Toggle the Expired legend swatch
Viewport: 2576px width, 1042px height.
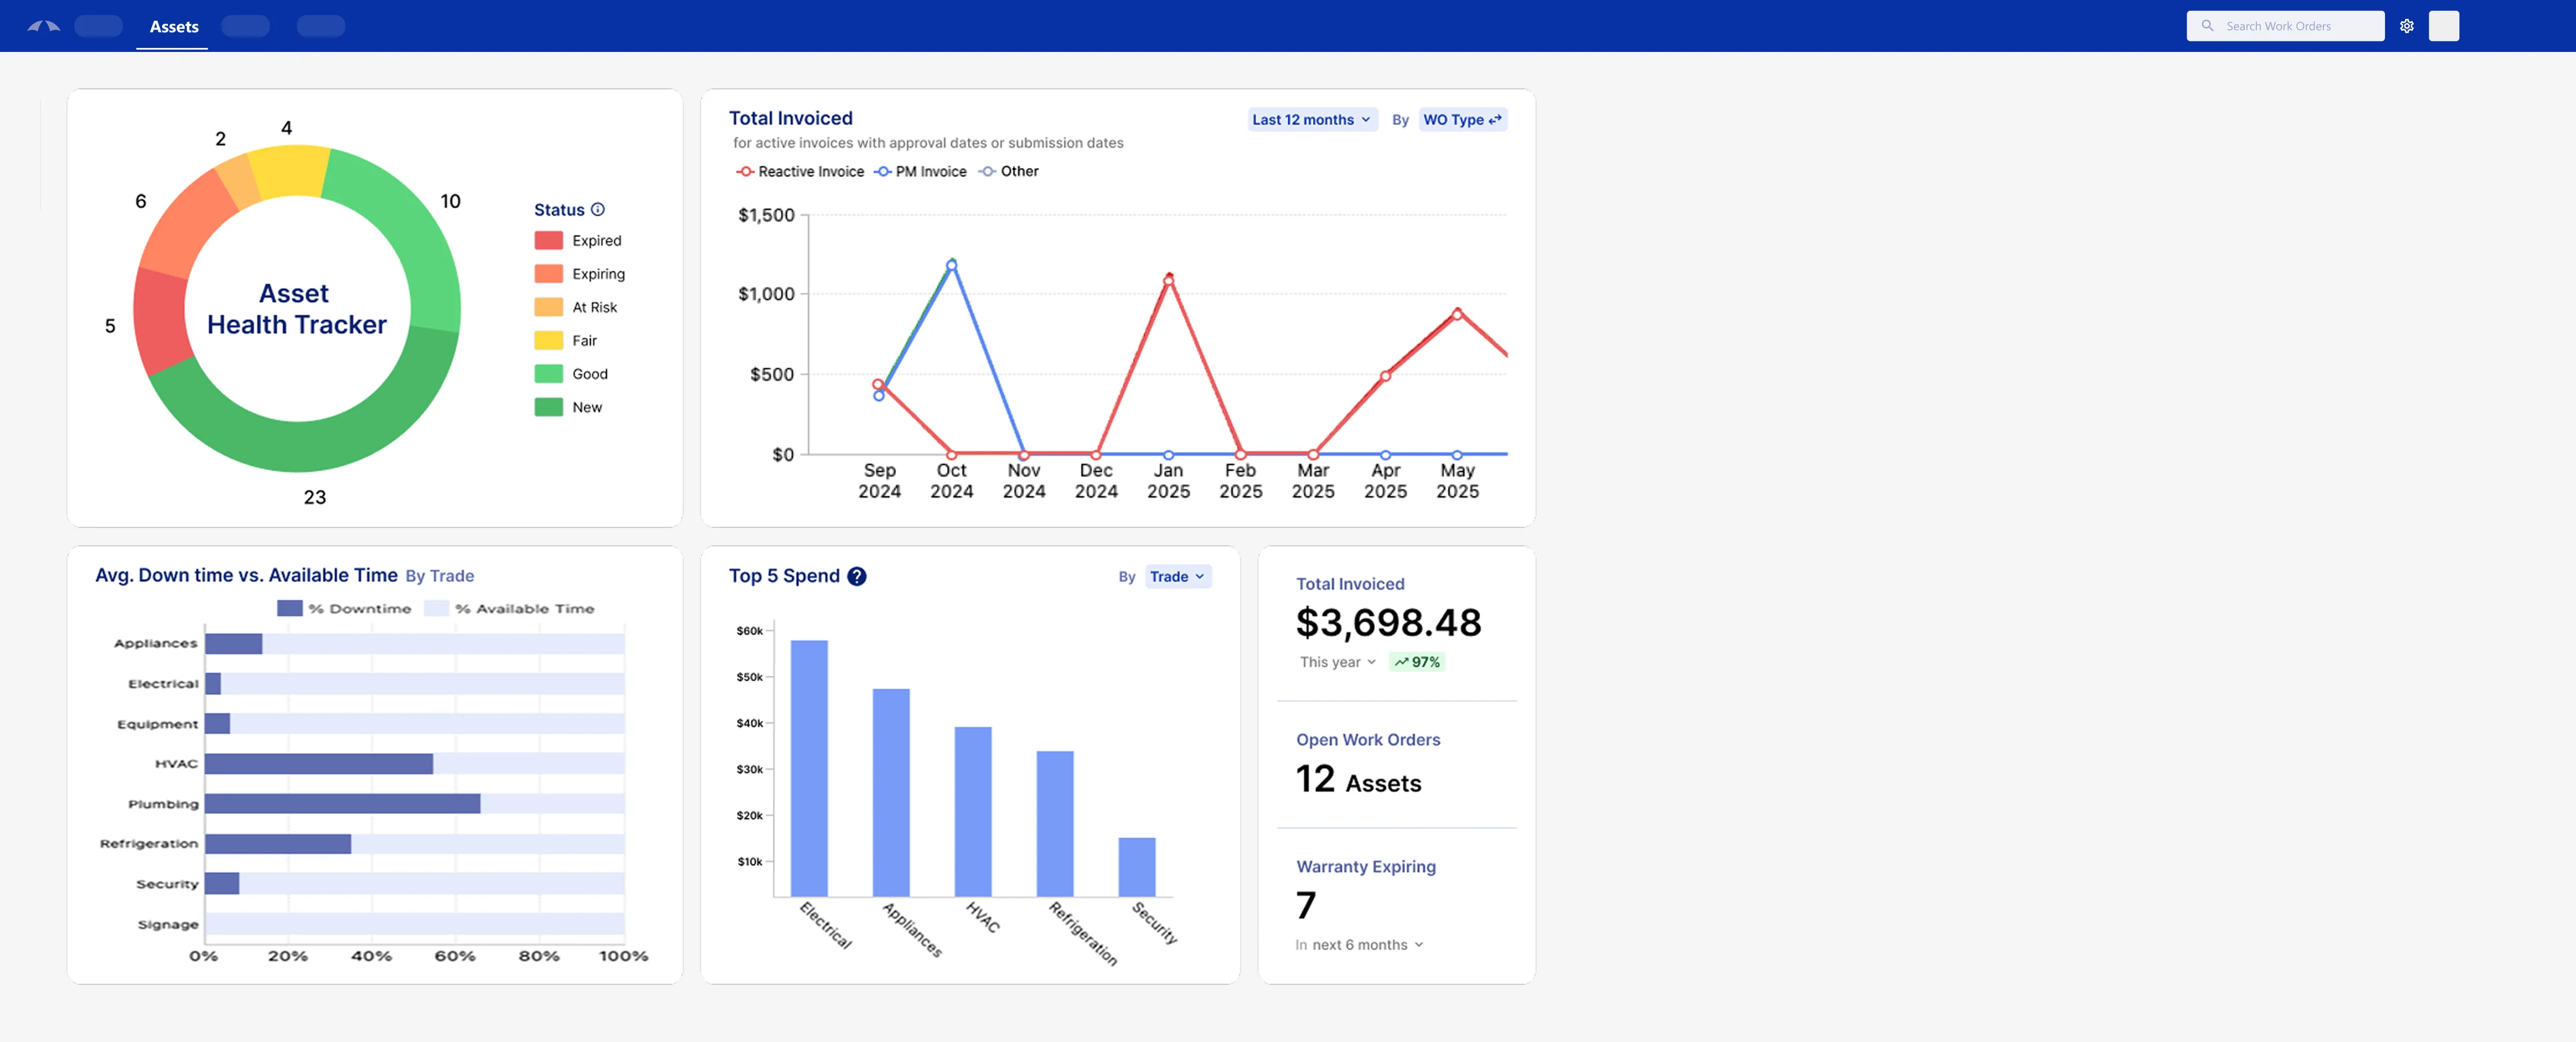548,240
